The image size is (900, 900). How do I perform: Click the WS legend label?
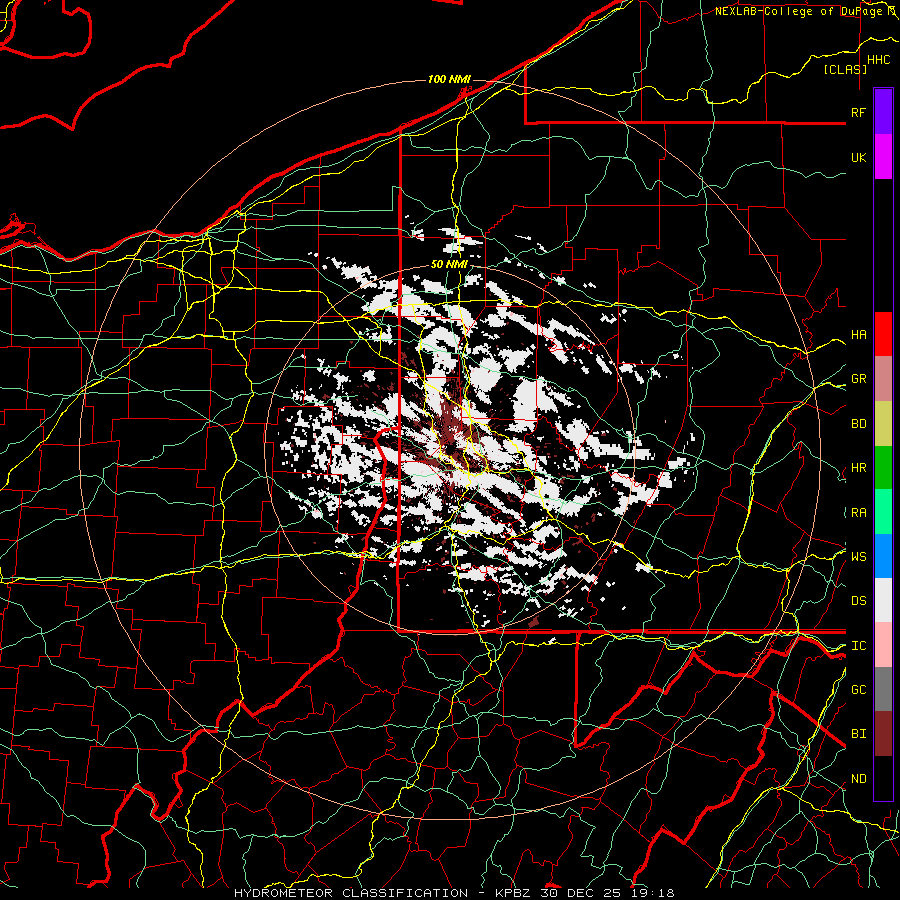[858, 556]
